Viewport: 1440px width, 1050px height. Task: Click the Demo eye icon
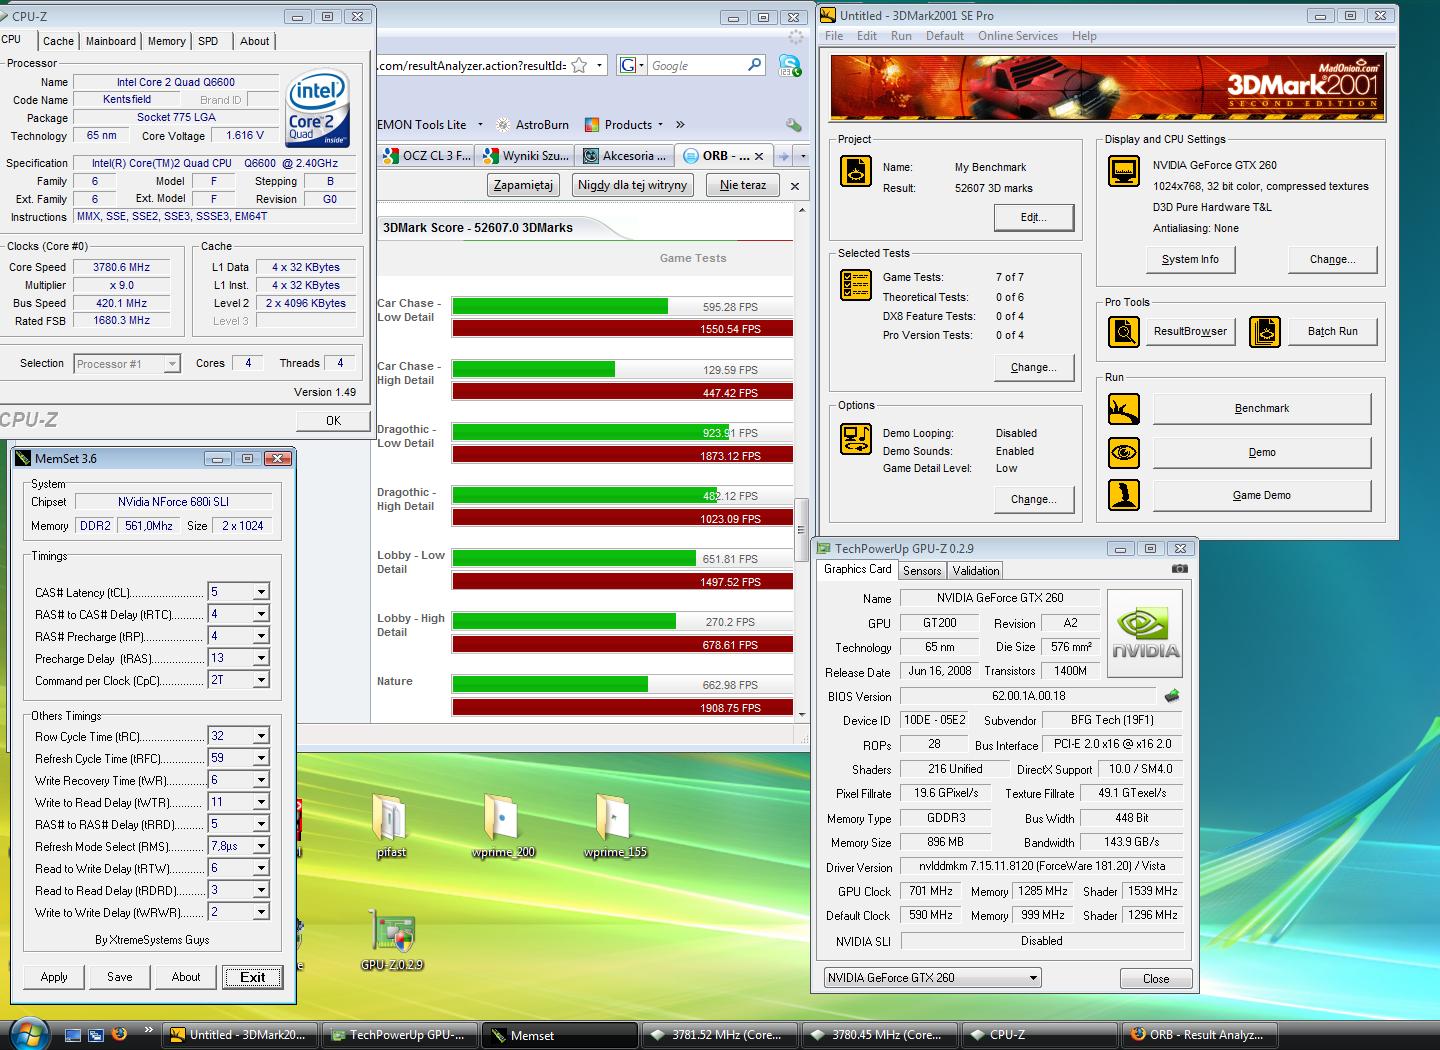(x=1124, y=453)
